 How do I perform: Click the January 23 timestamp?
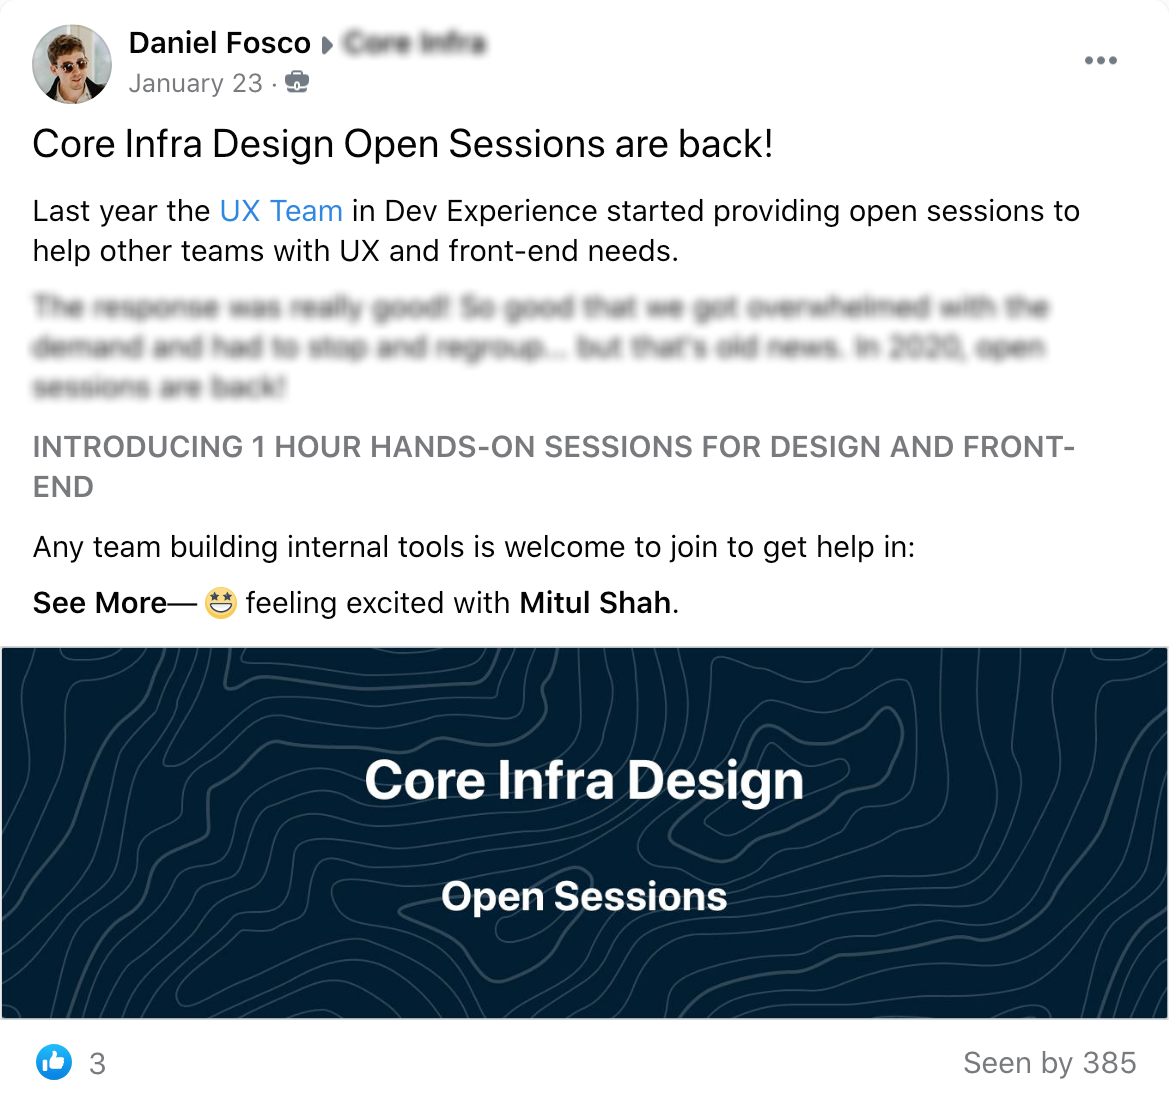click(x=195, y=83)
